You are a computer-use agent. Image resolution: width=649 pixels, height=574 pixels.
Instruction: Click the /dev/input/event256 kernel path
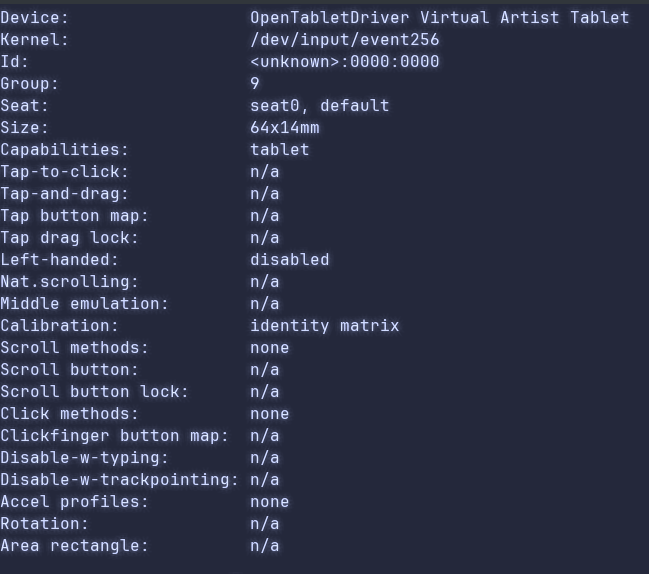[344, 40]
